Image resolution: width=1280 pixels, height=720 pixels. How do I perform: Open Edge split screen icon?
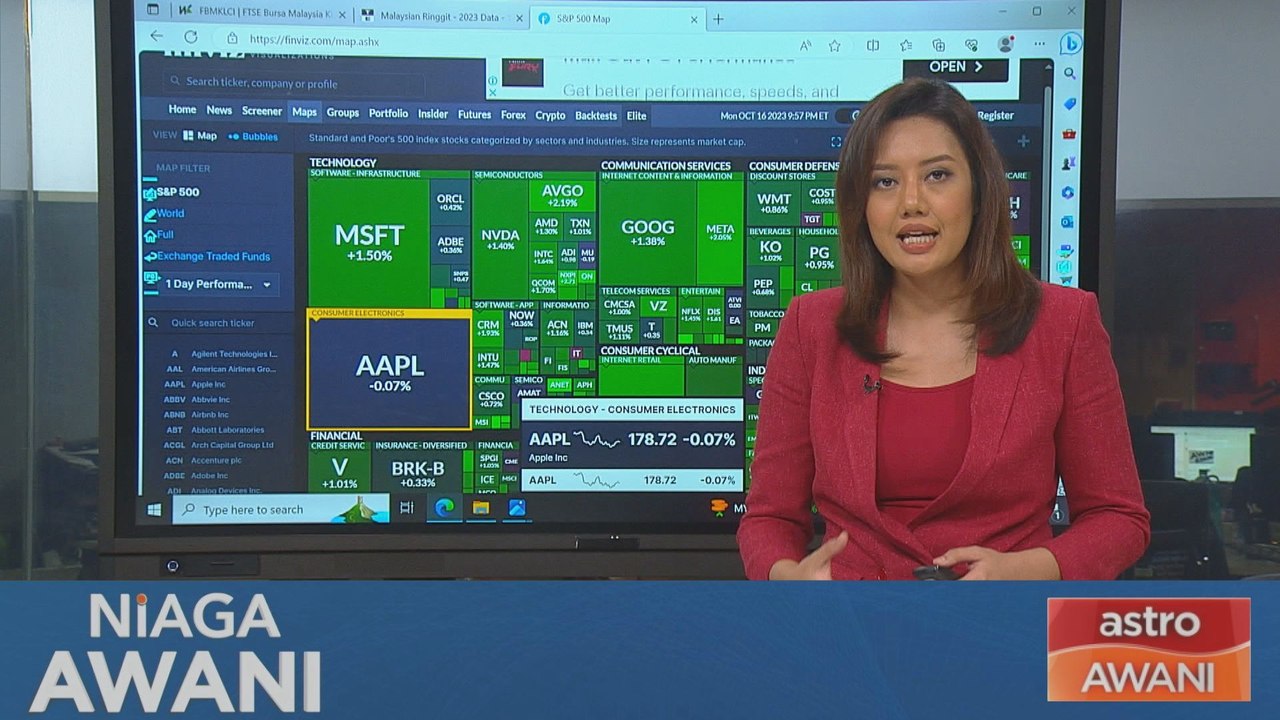873,45
